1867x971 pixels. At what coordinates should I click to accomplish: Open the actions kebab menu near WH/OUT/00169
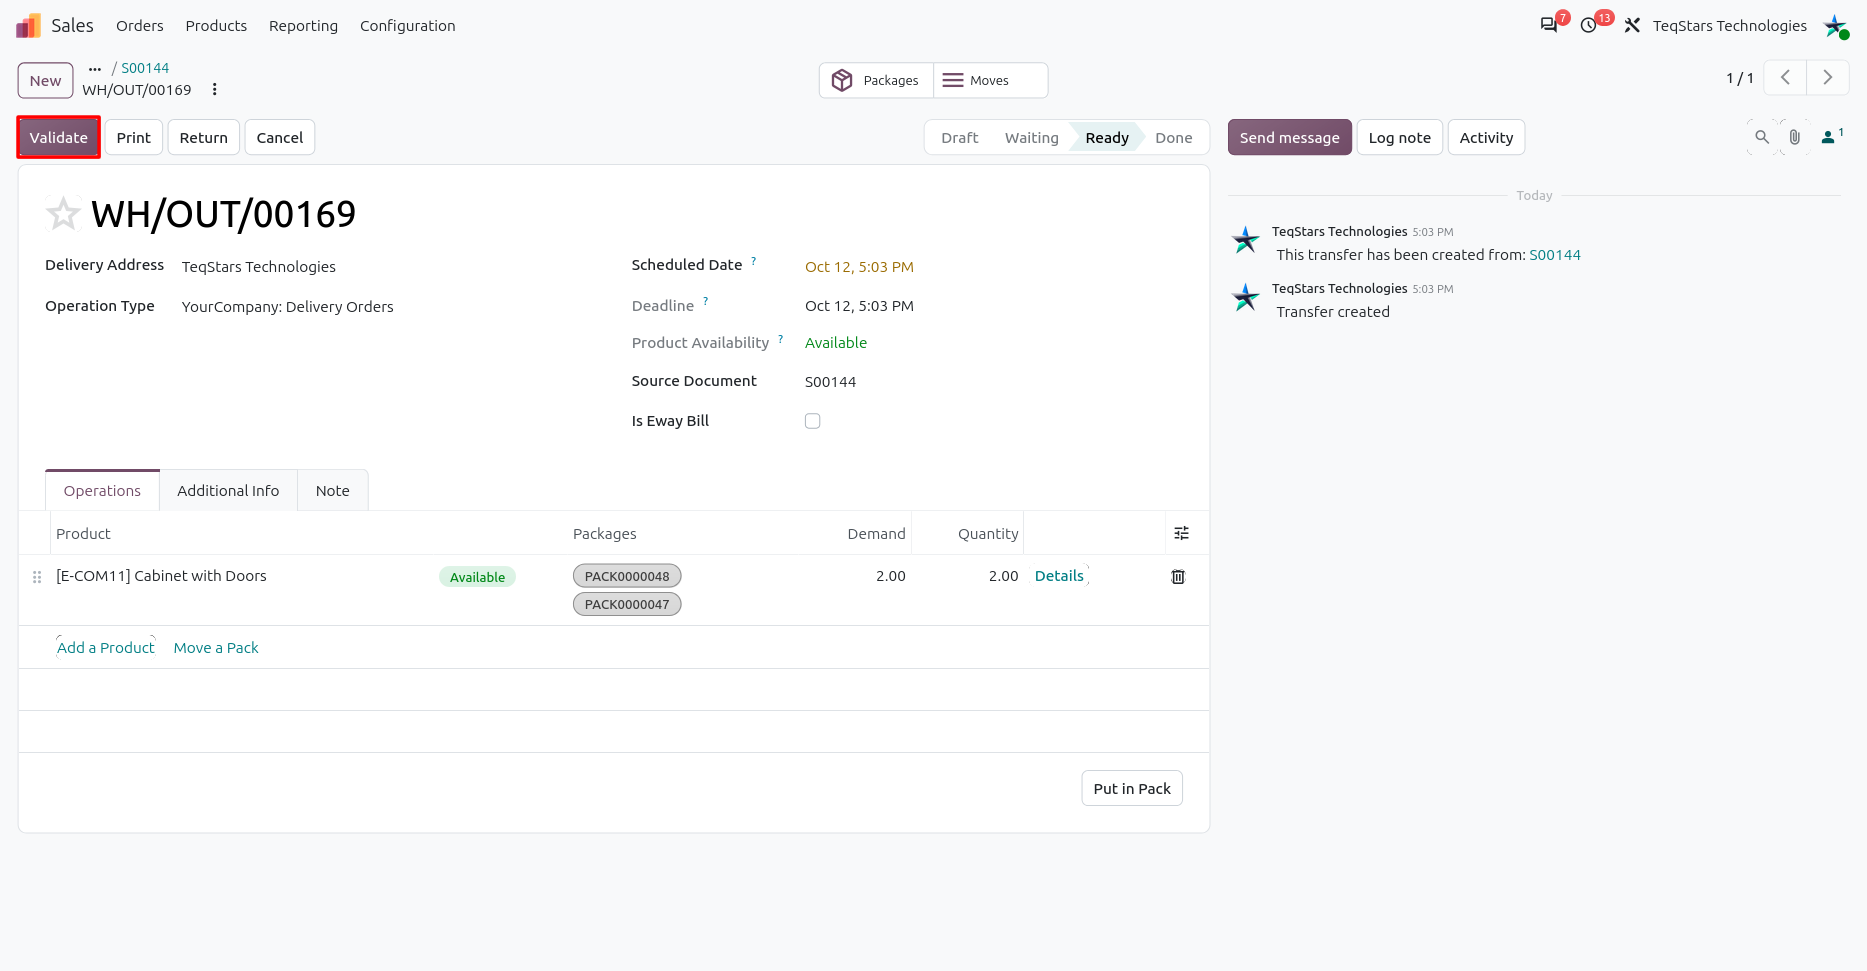[214, 89]
